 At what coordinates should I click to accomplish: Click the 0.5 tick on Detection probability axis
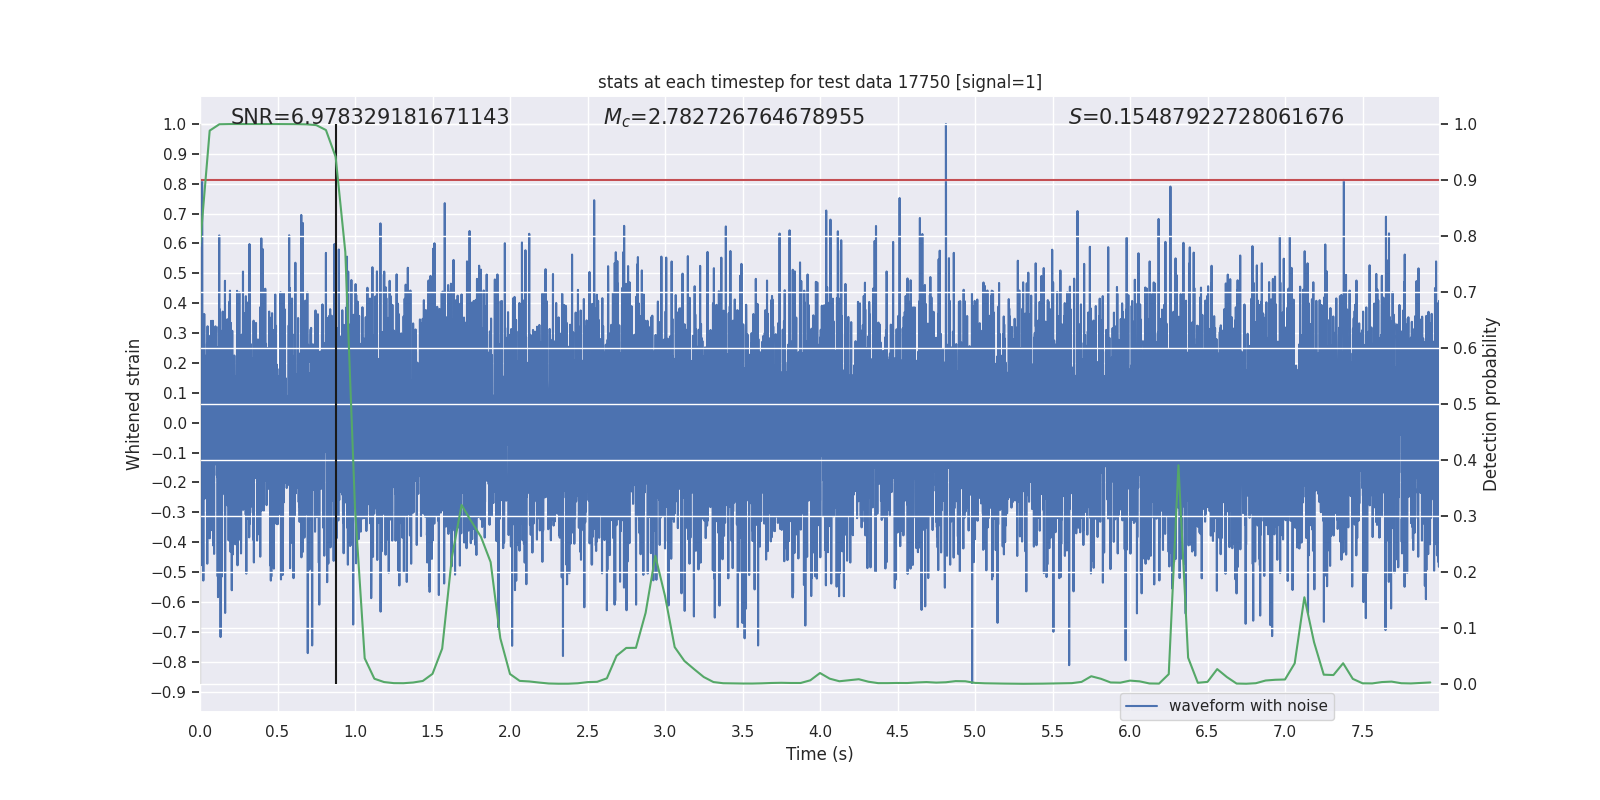(x=1465, y=405)
